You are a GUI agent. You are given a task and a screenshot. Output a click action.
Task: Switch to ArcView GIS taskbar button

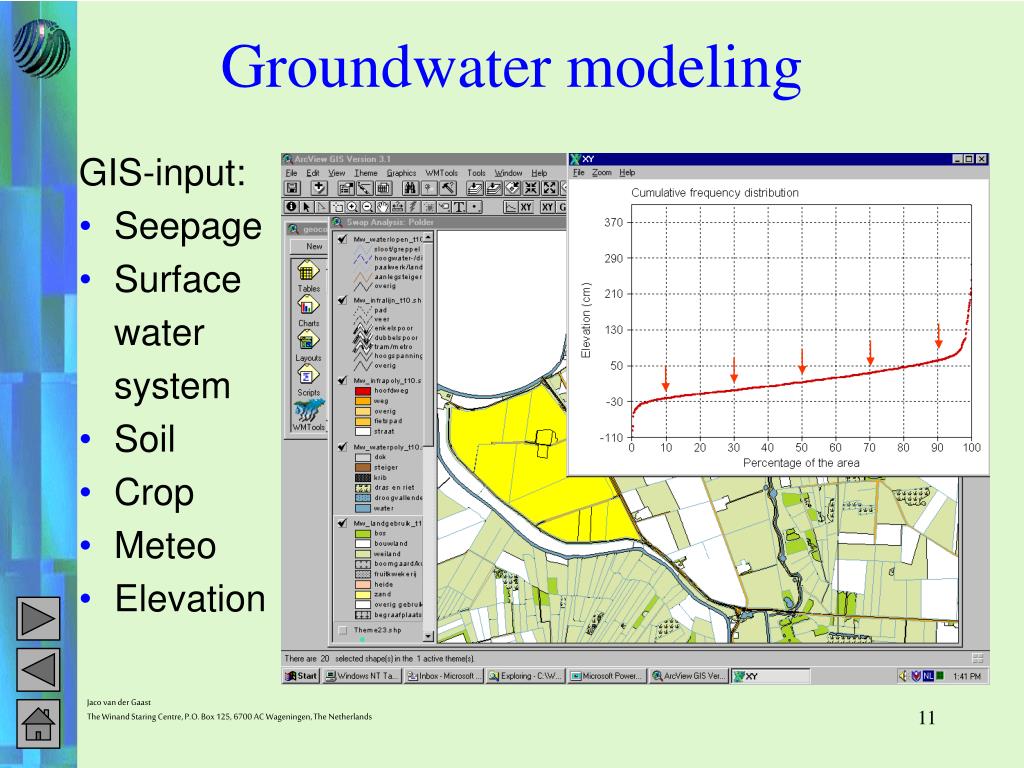point(688,676)
